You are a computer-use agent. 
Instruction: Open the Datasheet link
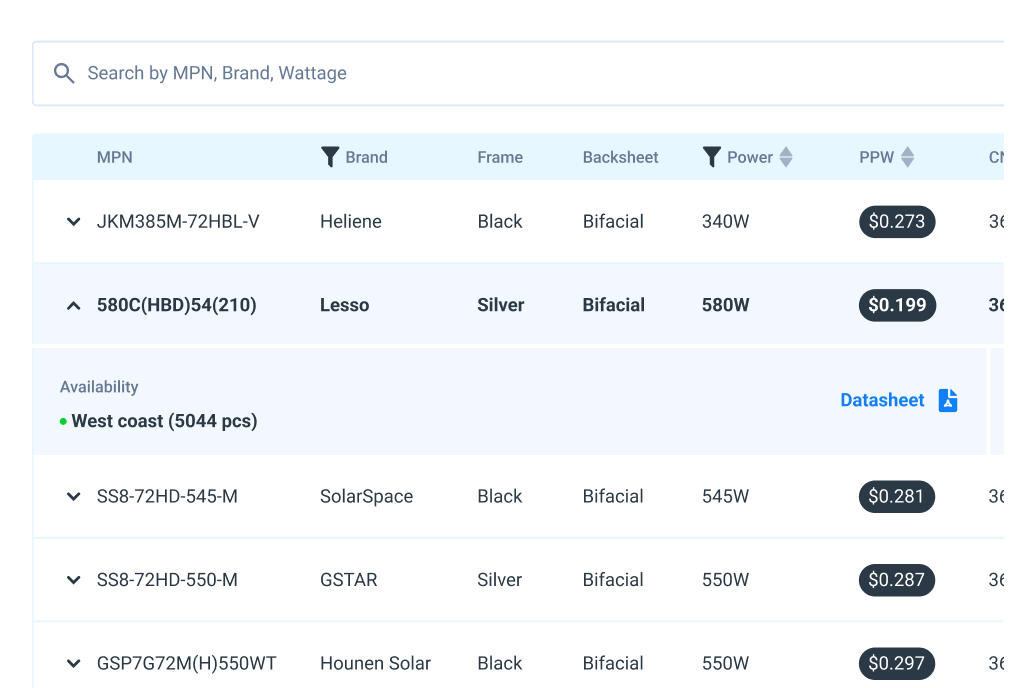882,400
